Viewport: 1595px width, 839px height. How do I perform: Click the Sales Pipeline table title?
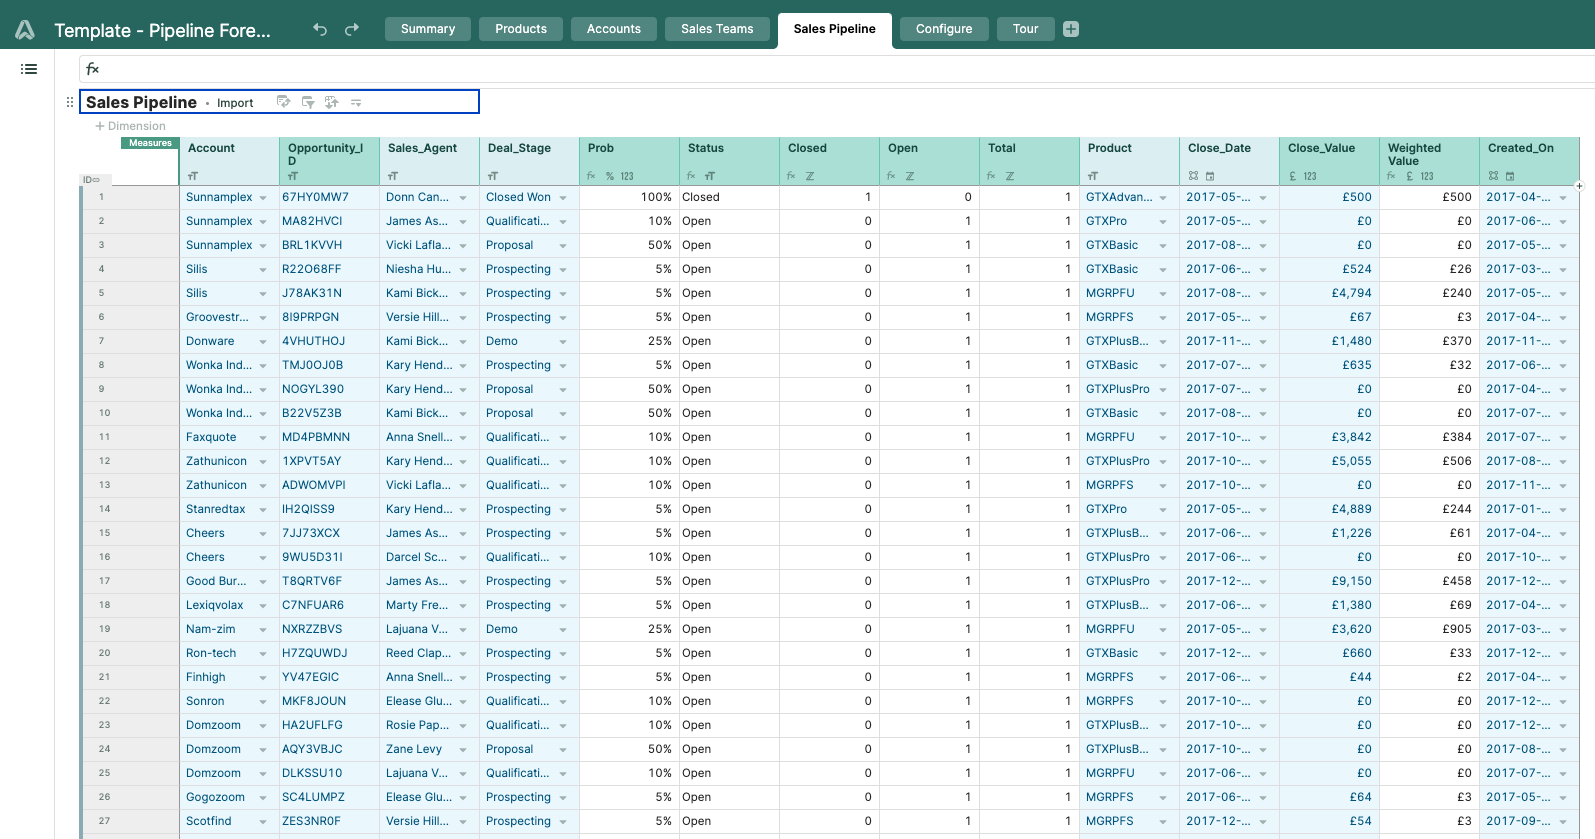141,102
